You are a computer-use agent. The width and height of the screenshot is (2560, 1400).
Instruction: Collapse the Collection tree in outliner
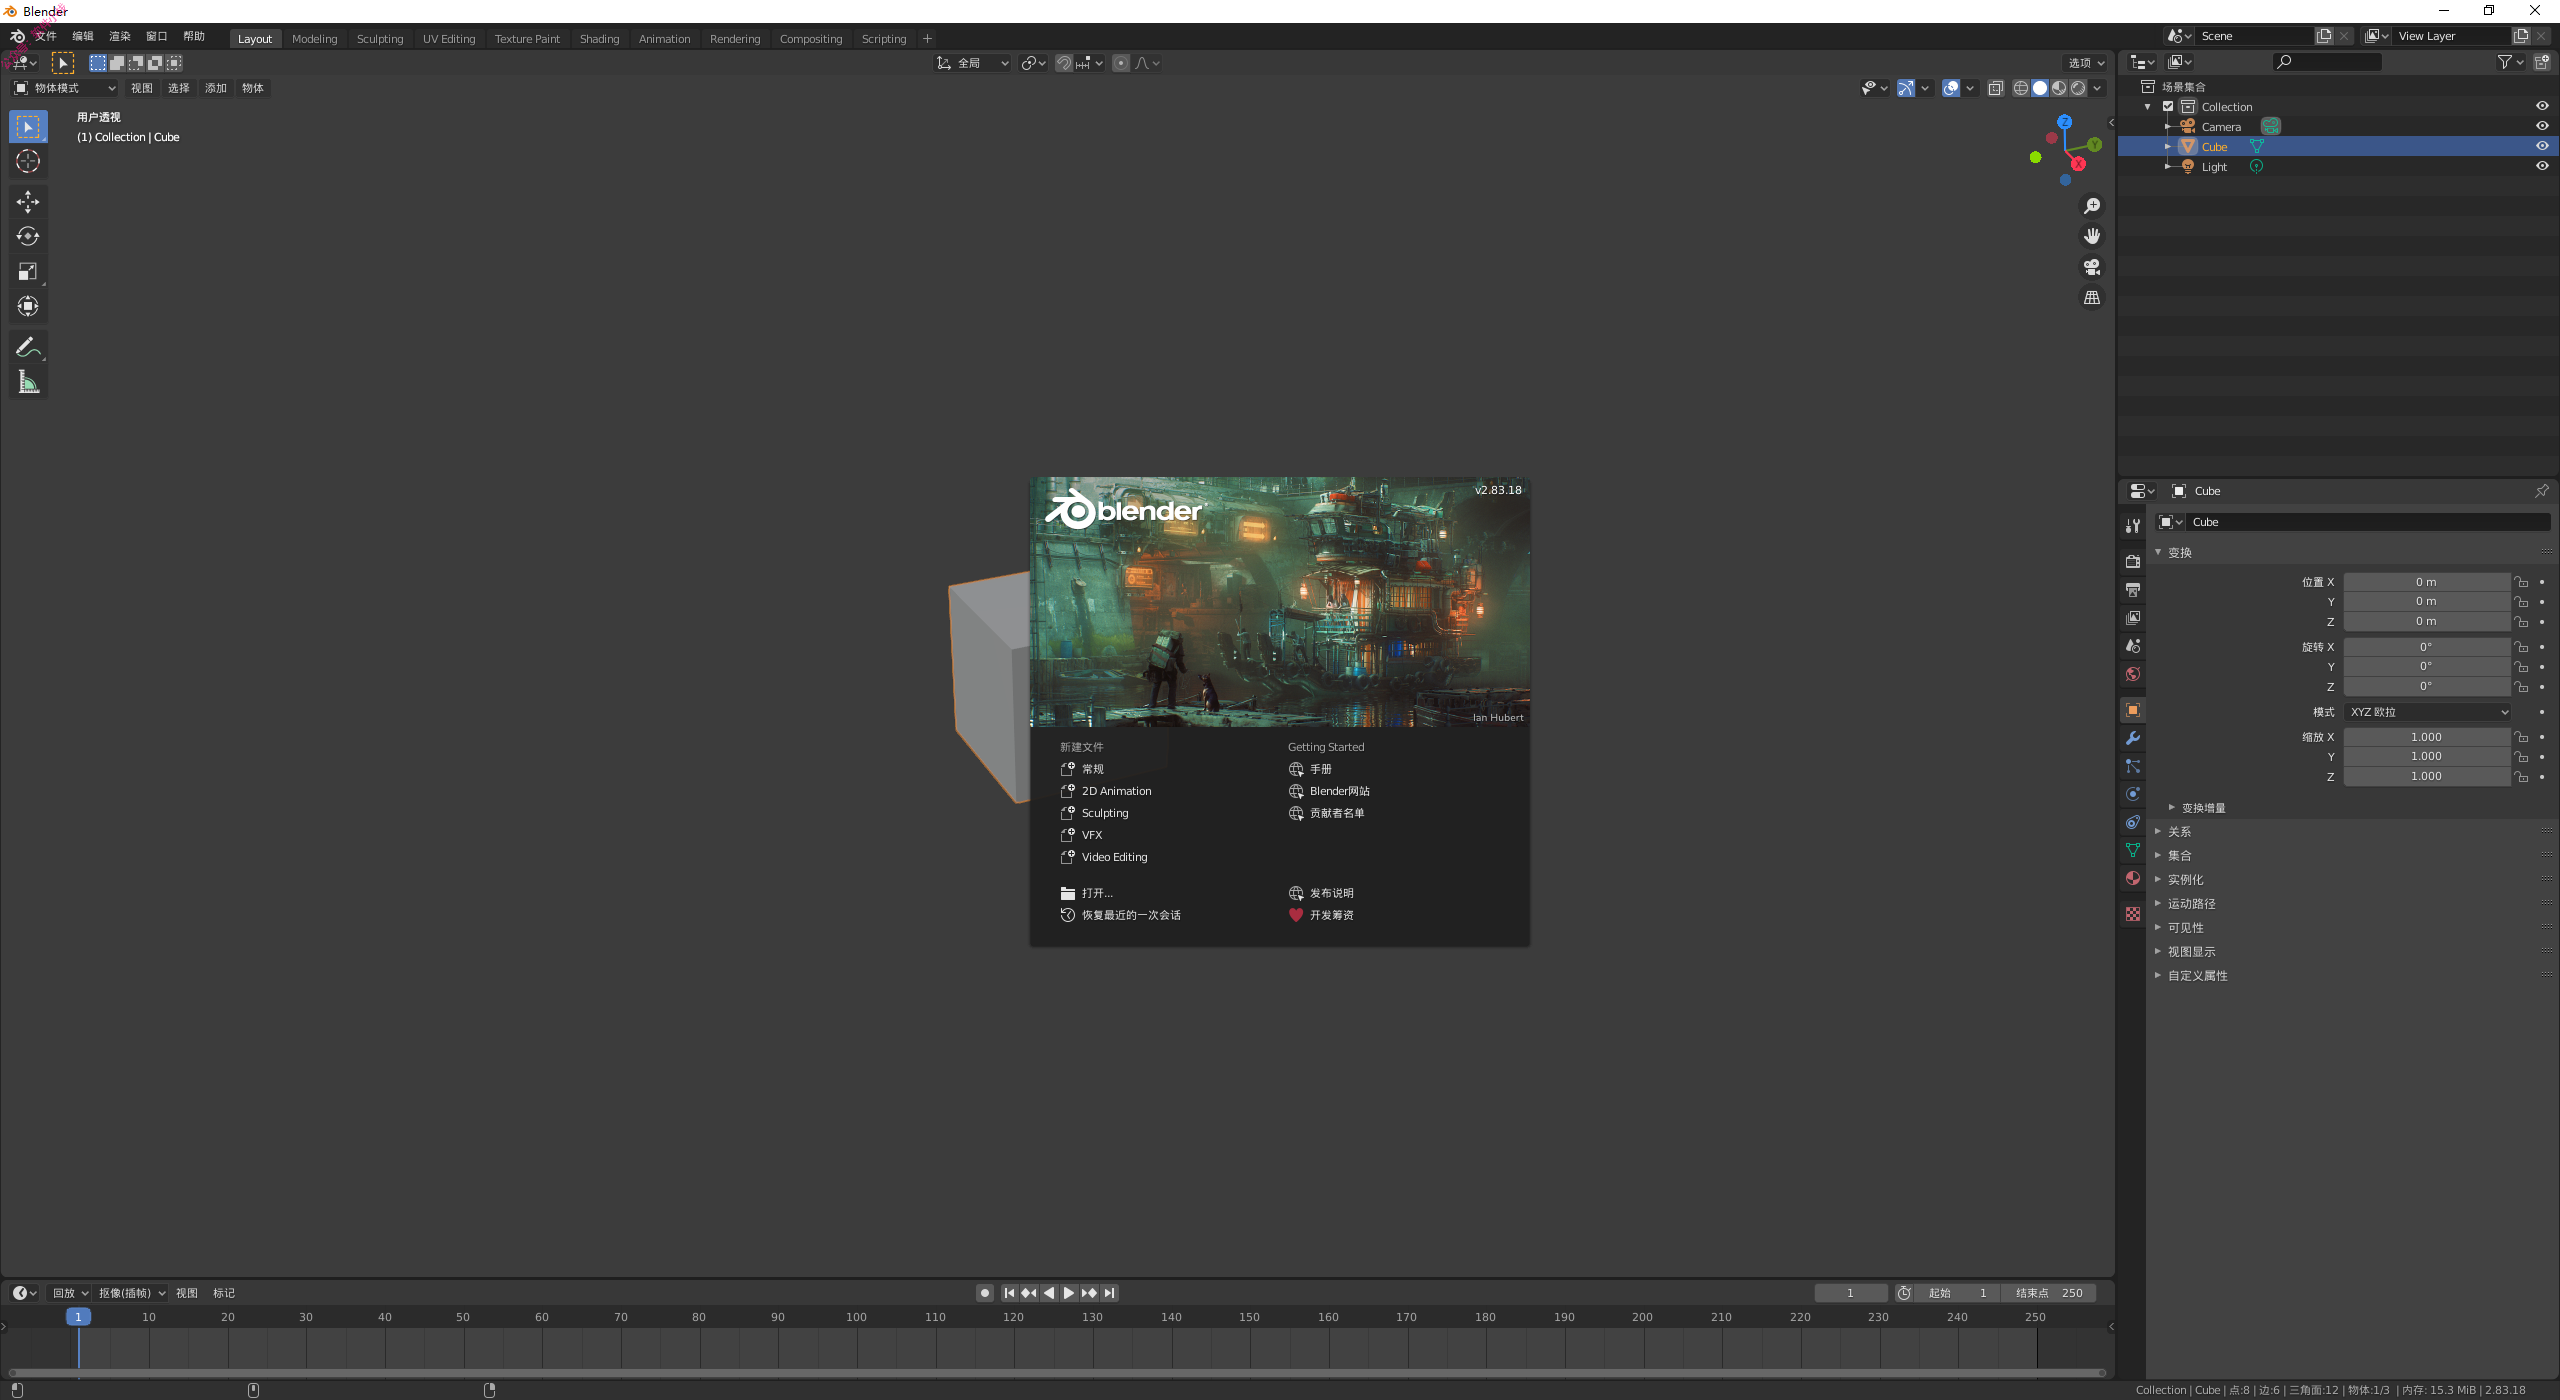2147,107
